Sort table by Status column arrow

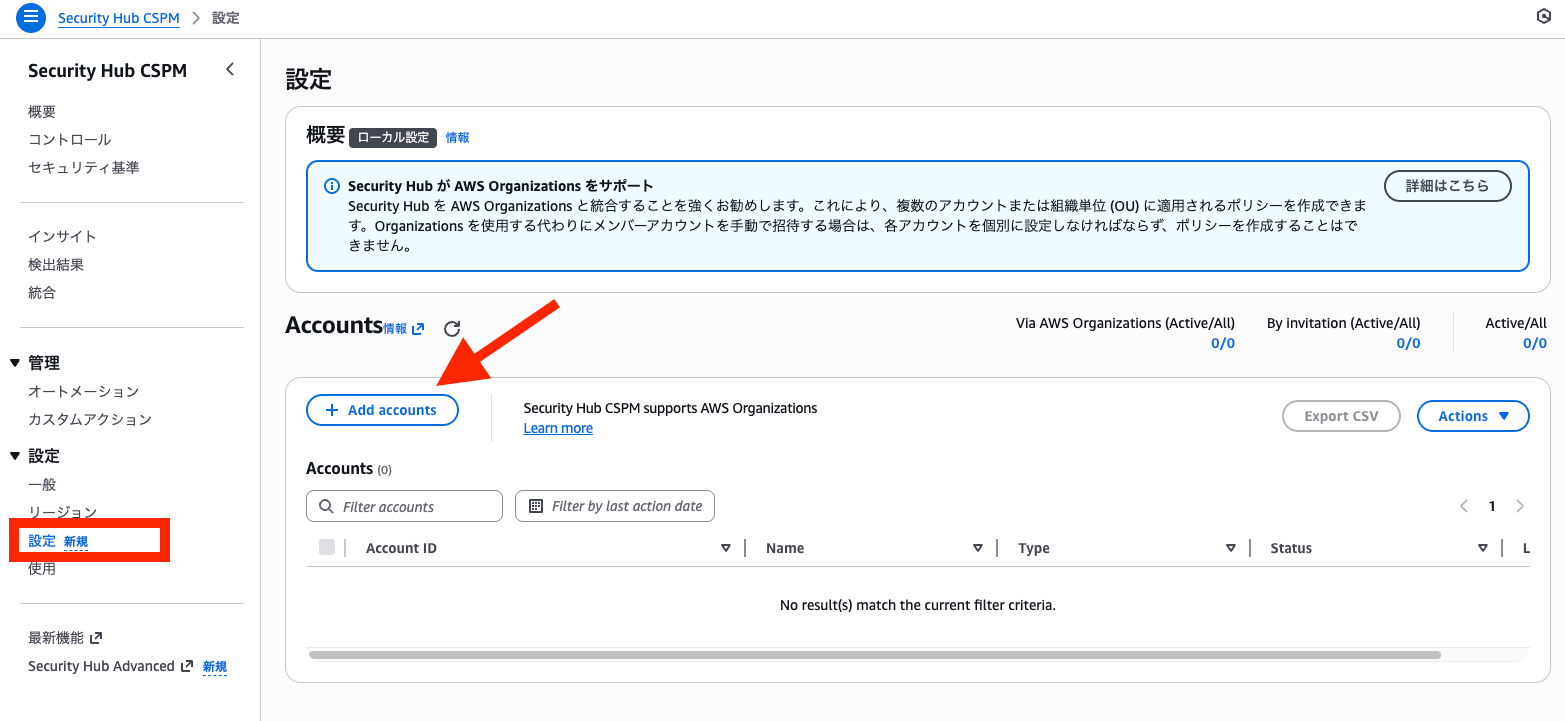point(1483,548)
